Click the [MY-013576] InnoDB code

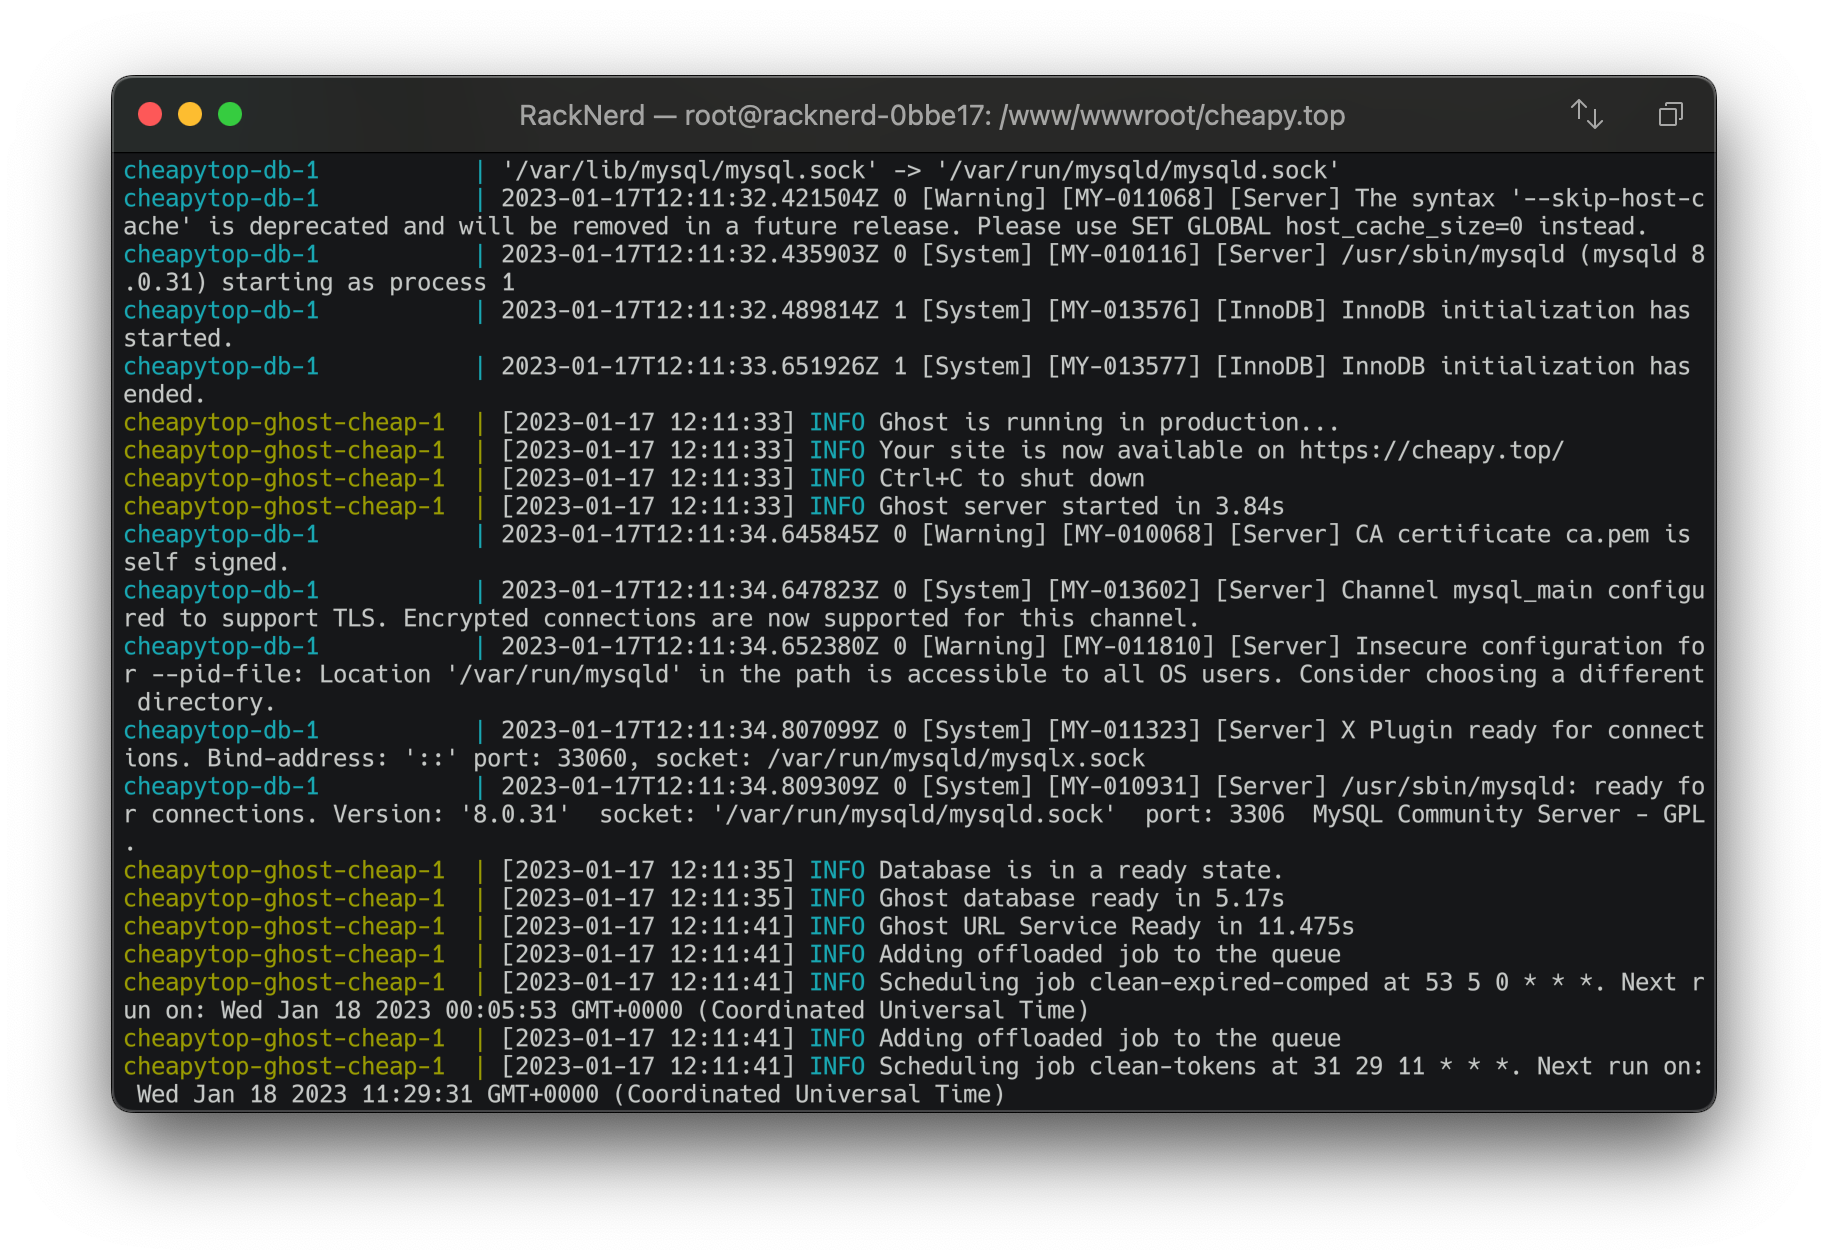click(x=1123, y=310)
